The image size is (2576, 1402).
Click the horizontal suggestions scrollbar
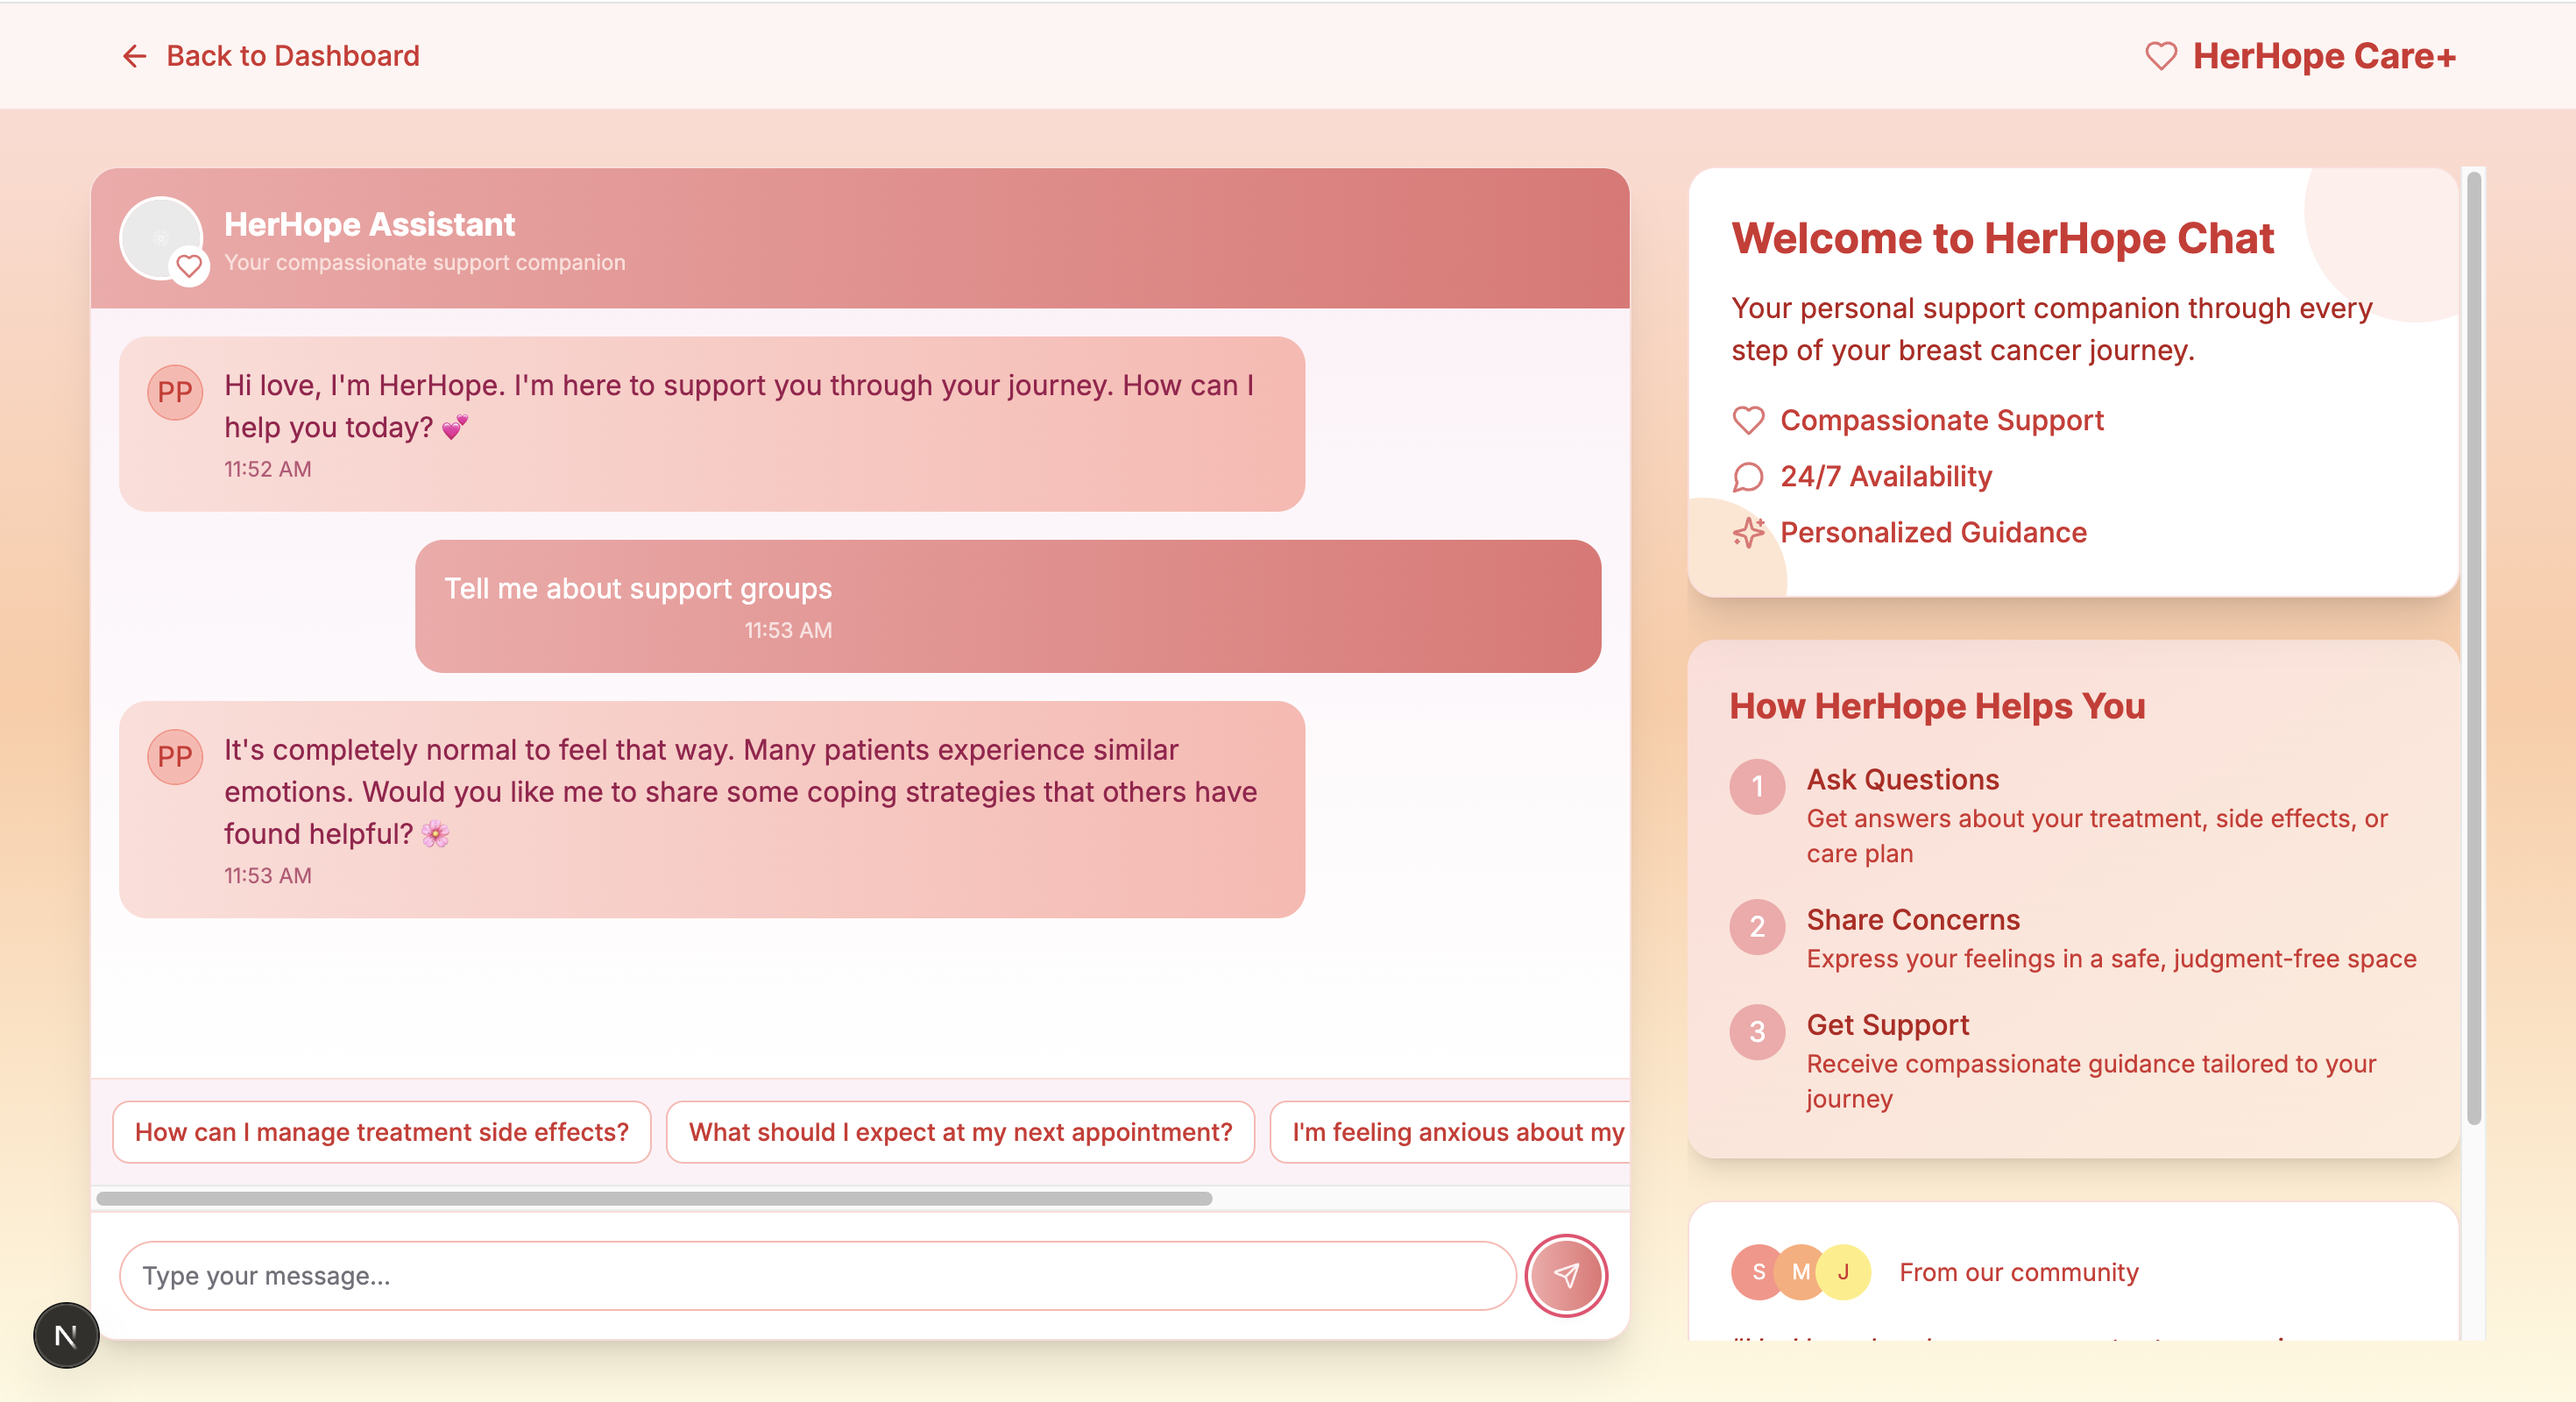(x=654, y=1198)
